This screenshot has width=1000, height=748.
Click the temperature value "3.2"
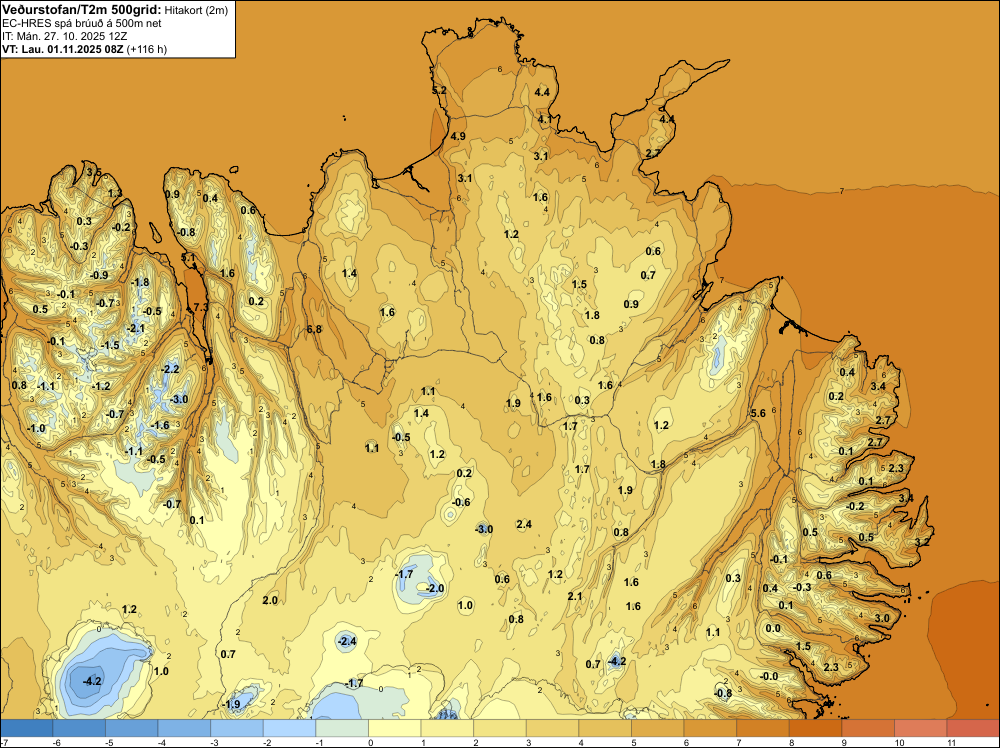(922, 542)
